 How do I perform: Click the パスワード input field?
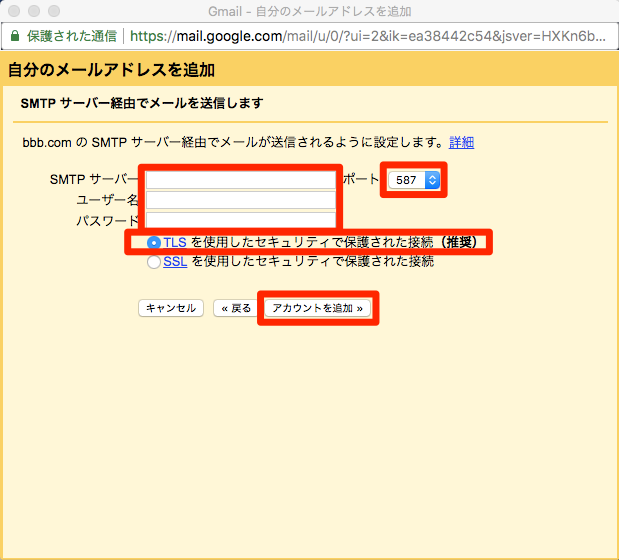click(241, 220)
